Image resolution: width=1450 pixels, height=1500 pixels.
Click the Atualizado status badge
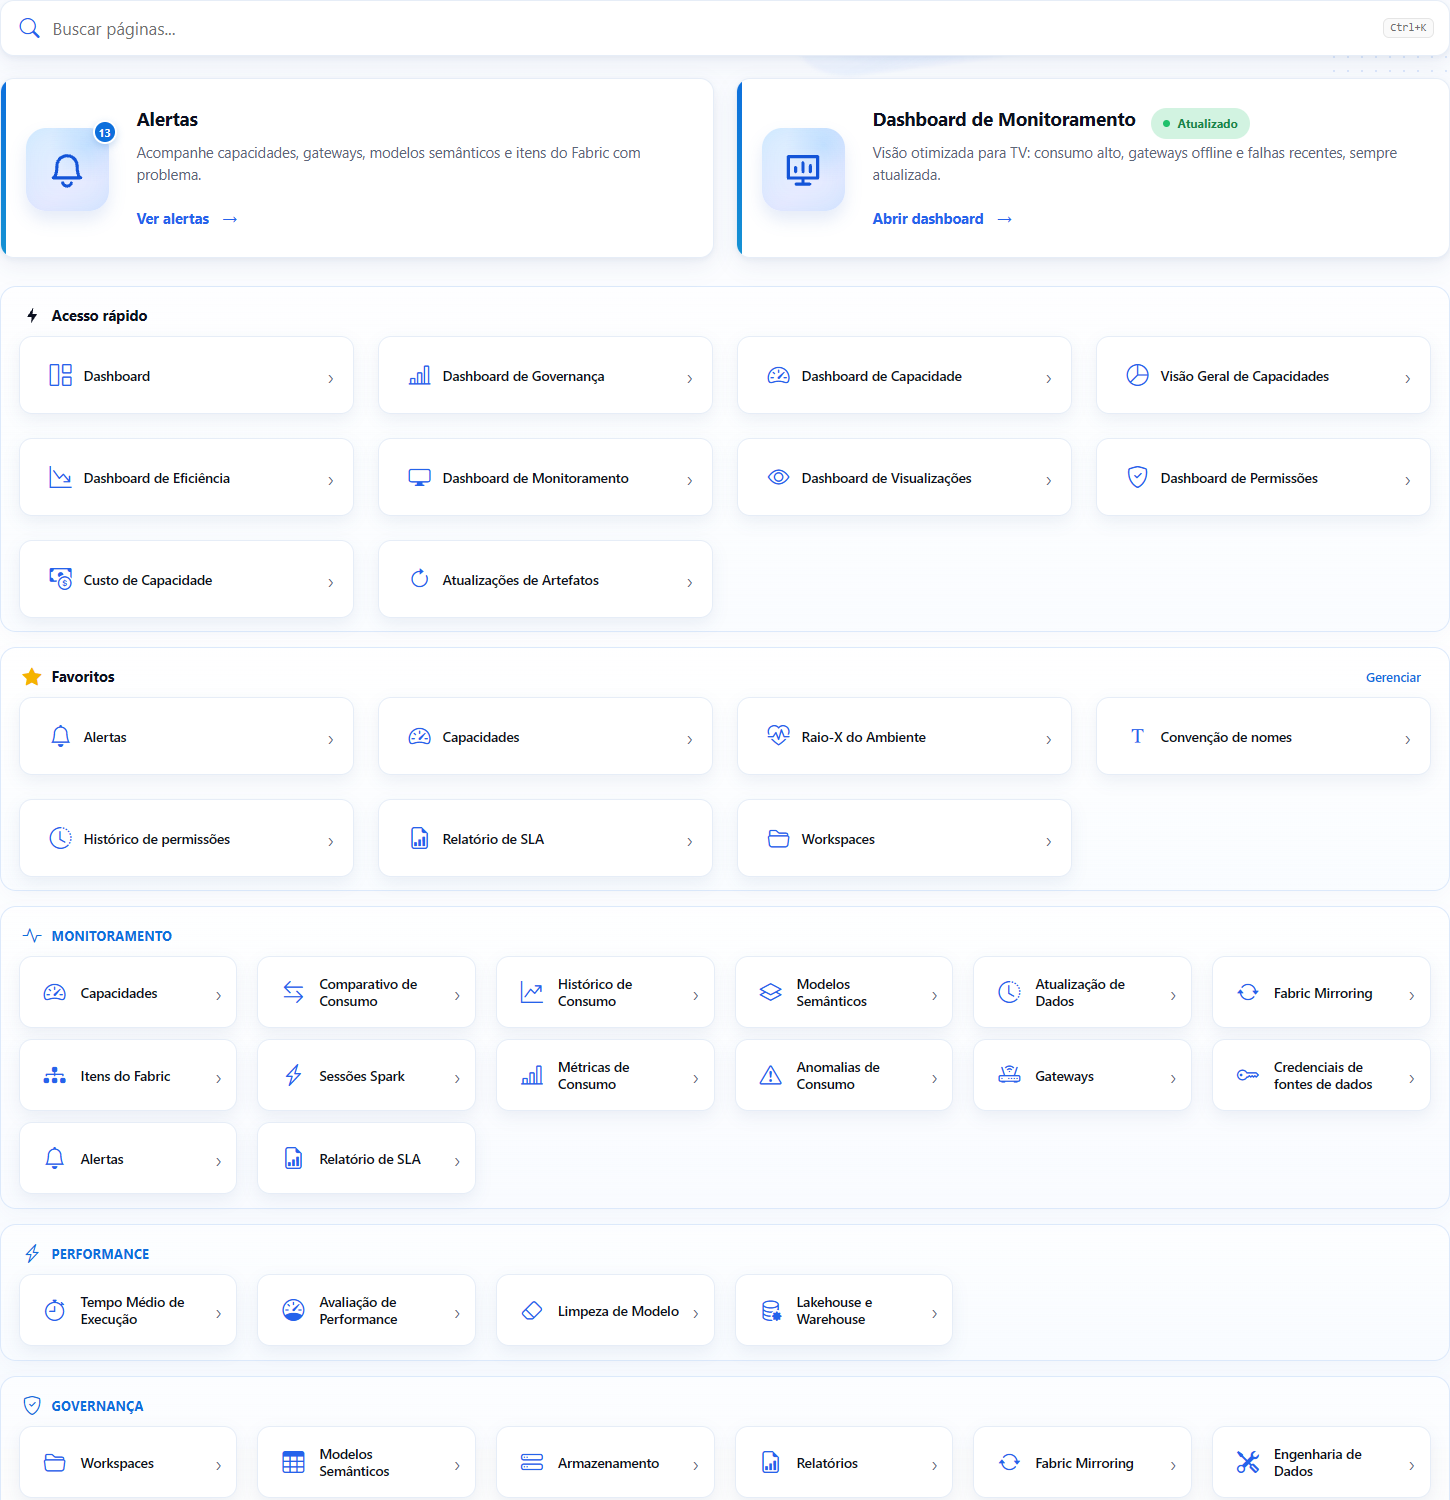1200,123
